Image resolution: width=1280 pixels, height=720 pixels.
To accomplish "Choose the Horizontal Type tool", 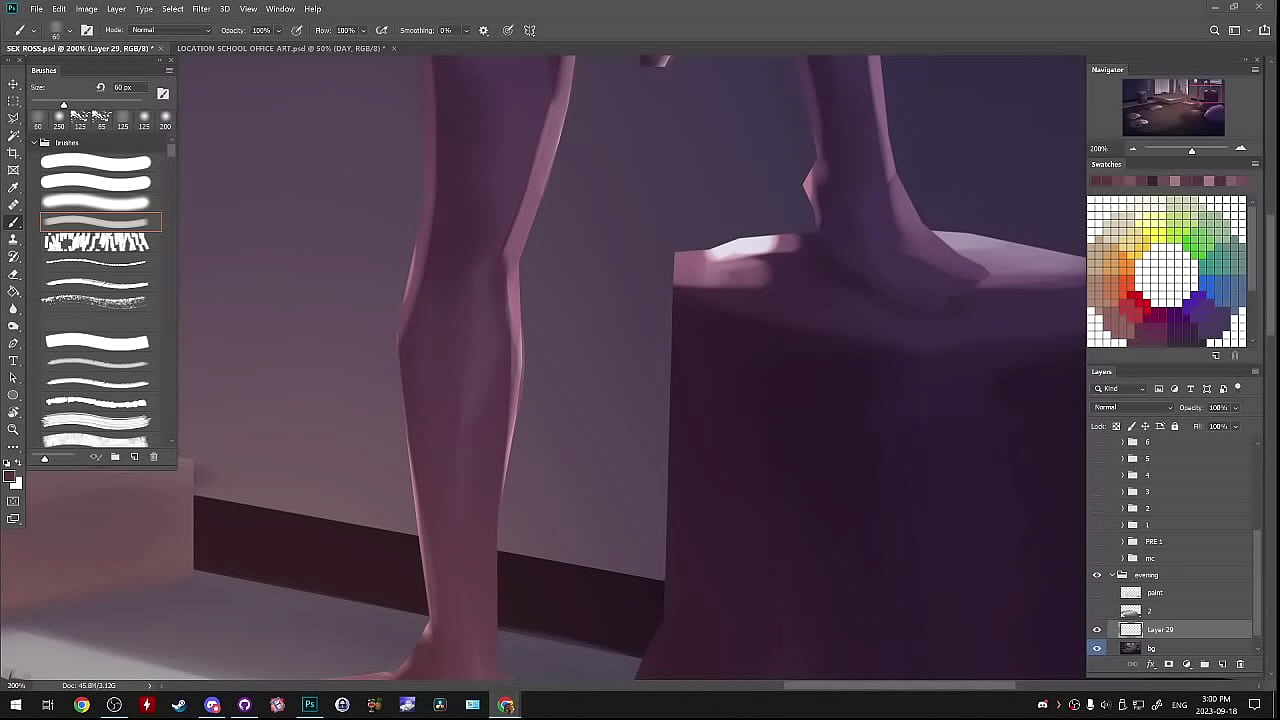I will [13, 360].
